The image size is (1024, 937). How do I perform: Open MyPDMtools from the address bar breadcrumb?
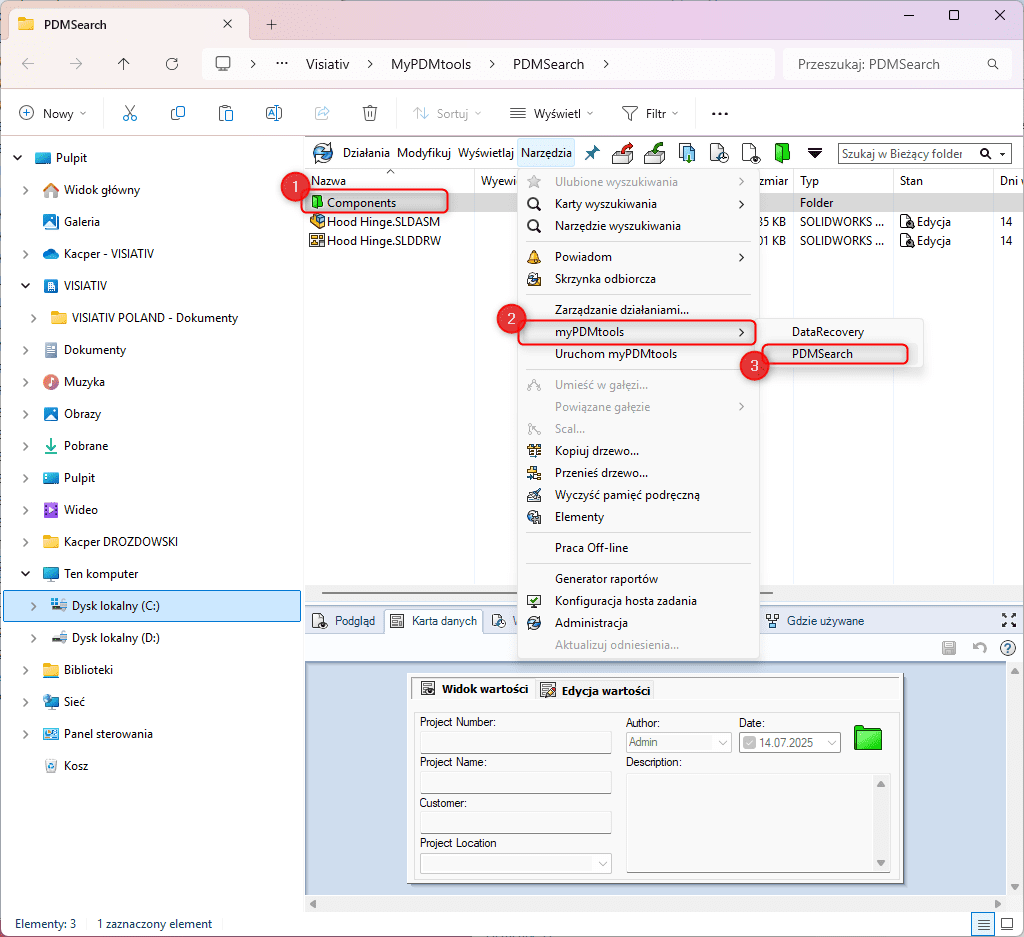(x=431, y=63)
